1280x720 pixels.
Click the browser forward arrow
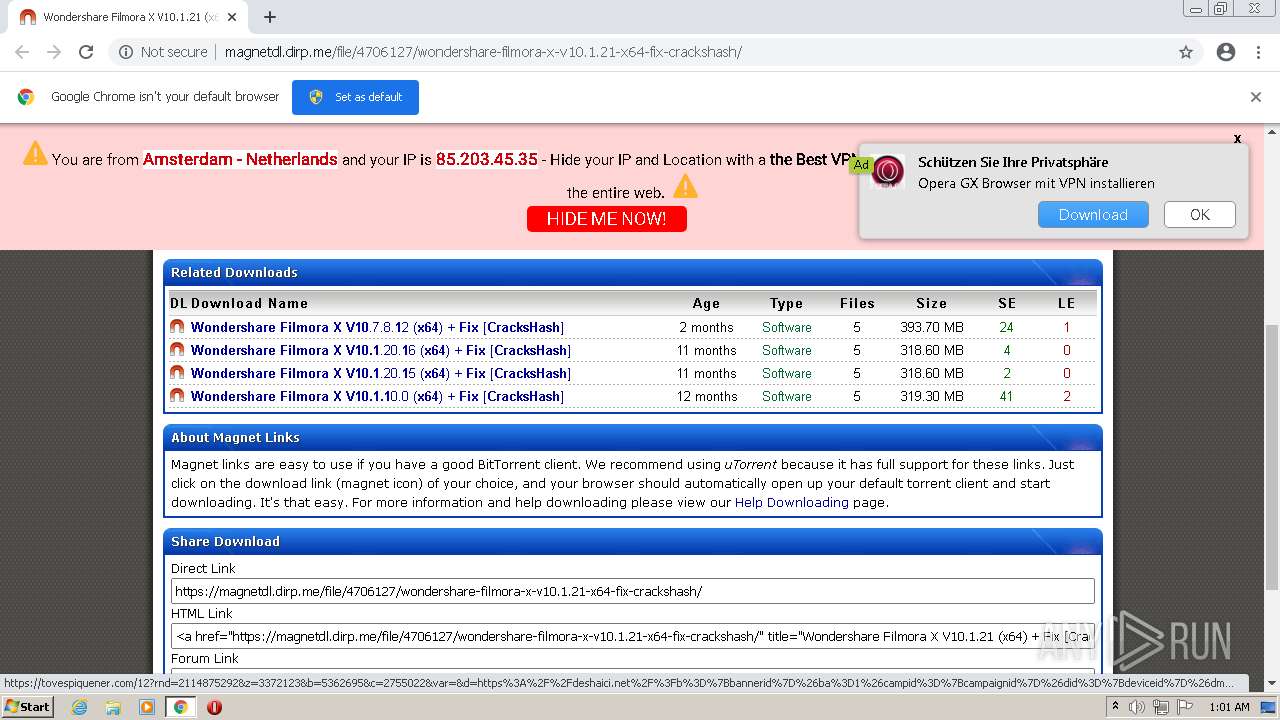coord(54,52)
